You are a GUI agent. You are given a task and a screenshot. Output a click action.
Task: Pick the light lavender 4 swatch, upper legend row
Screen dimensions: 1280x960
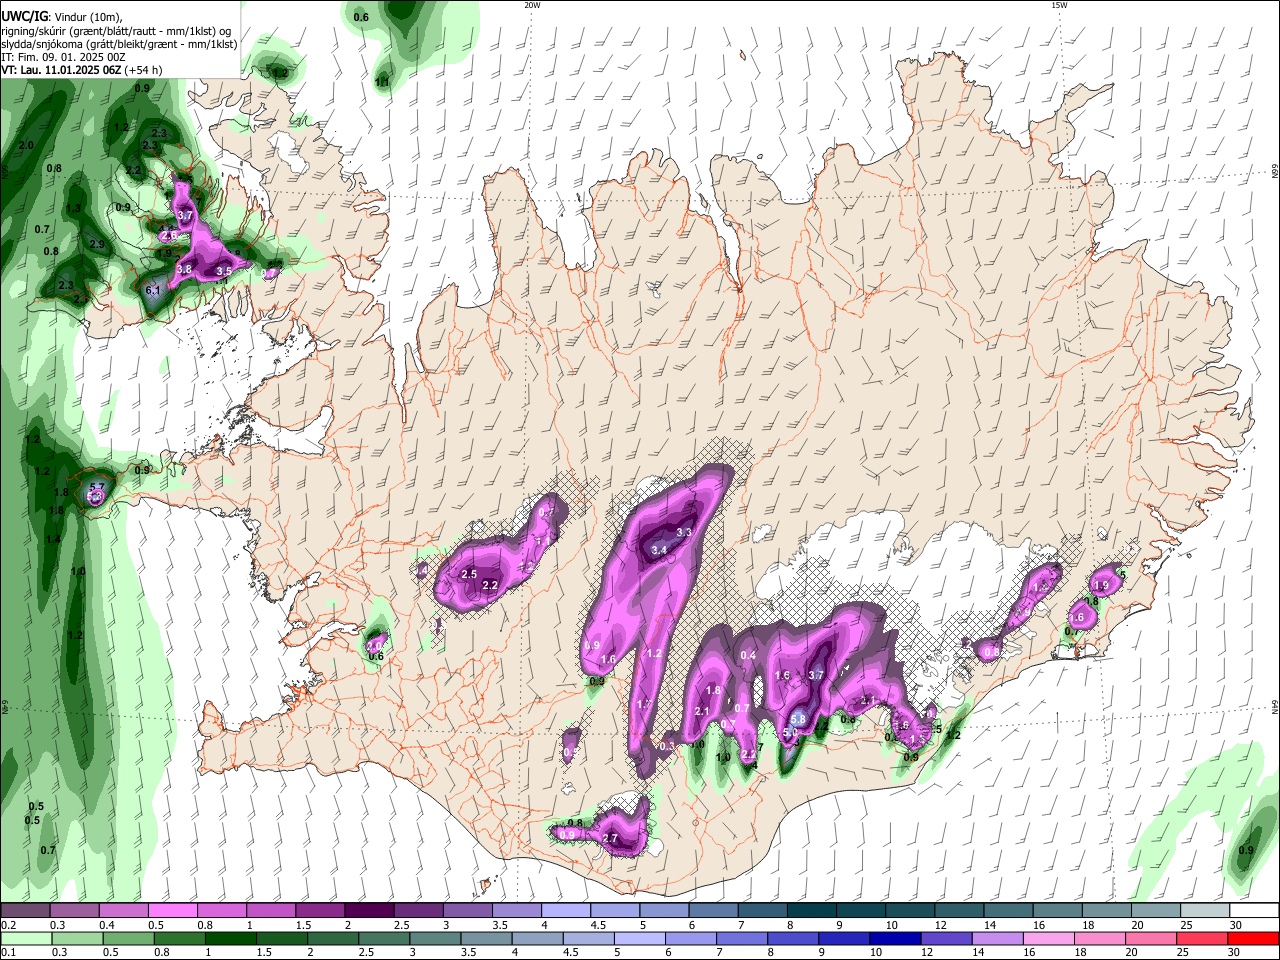[x=566, y=911]
